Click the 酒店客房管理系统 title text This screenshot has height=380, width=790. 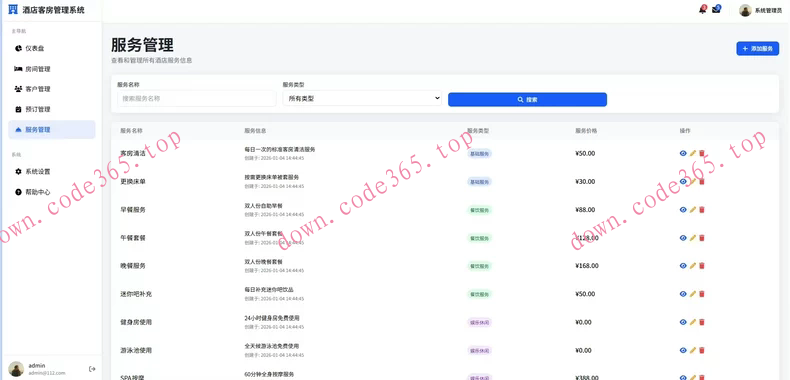pos(53,10)
